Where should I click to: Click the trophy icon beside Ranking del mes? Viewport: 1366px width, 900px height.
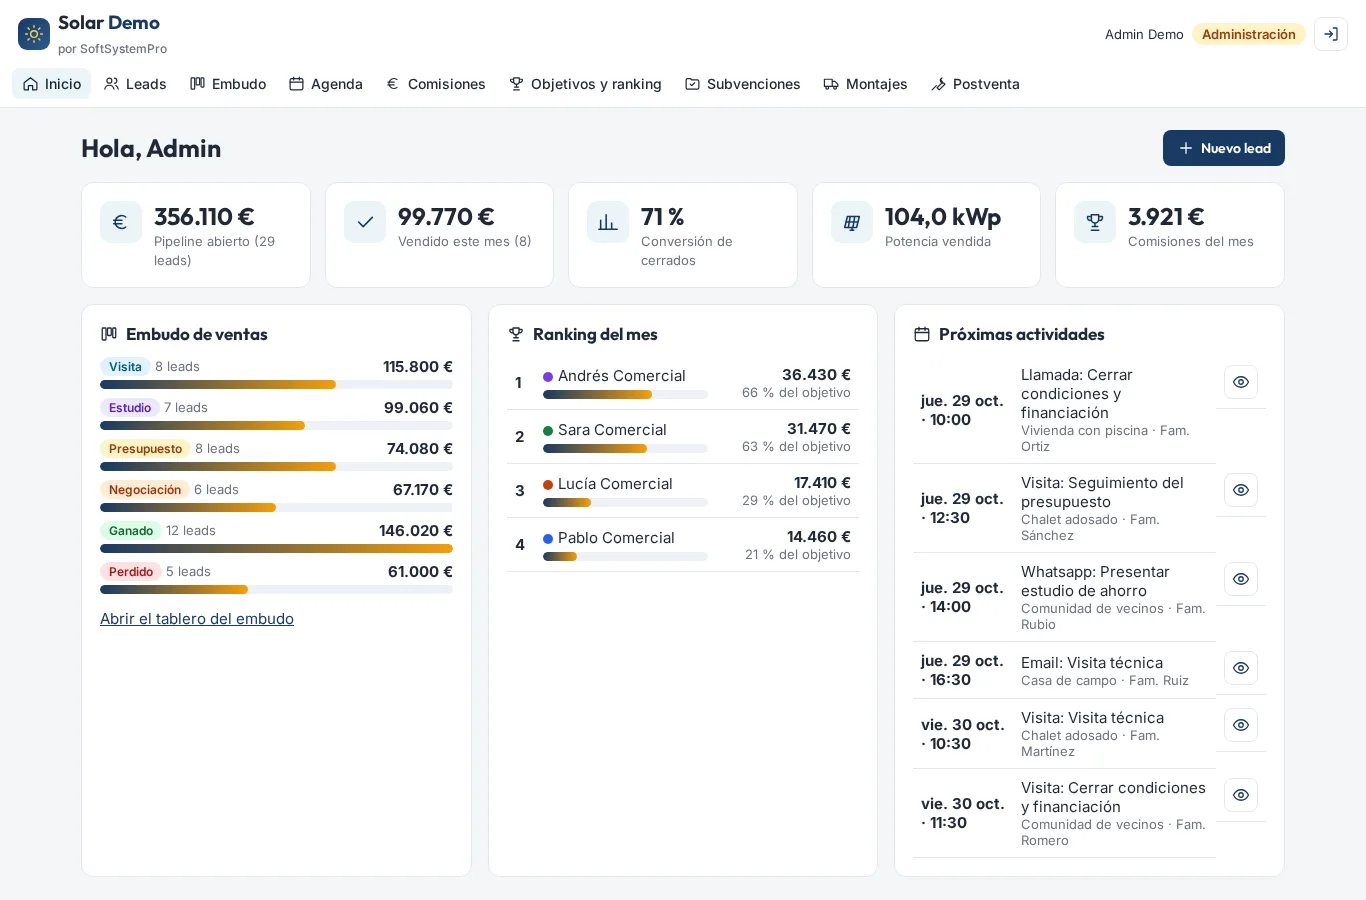tap(516, 334)
